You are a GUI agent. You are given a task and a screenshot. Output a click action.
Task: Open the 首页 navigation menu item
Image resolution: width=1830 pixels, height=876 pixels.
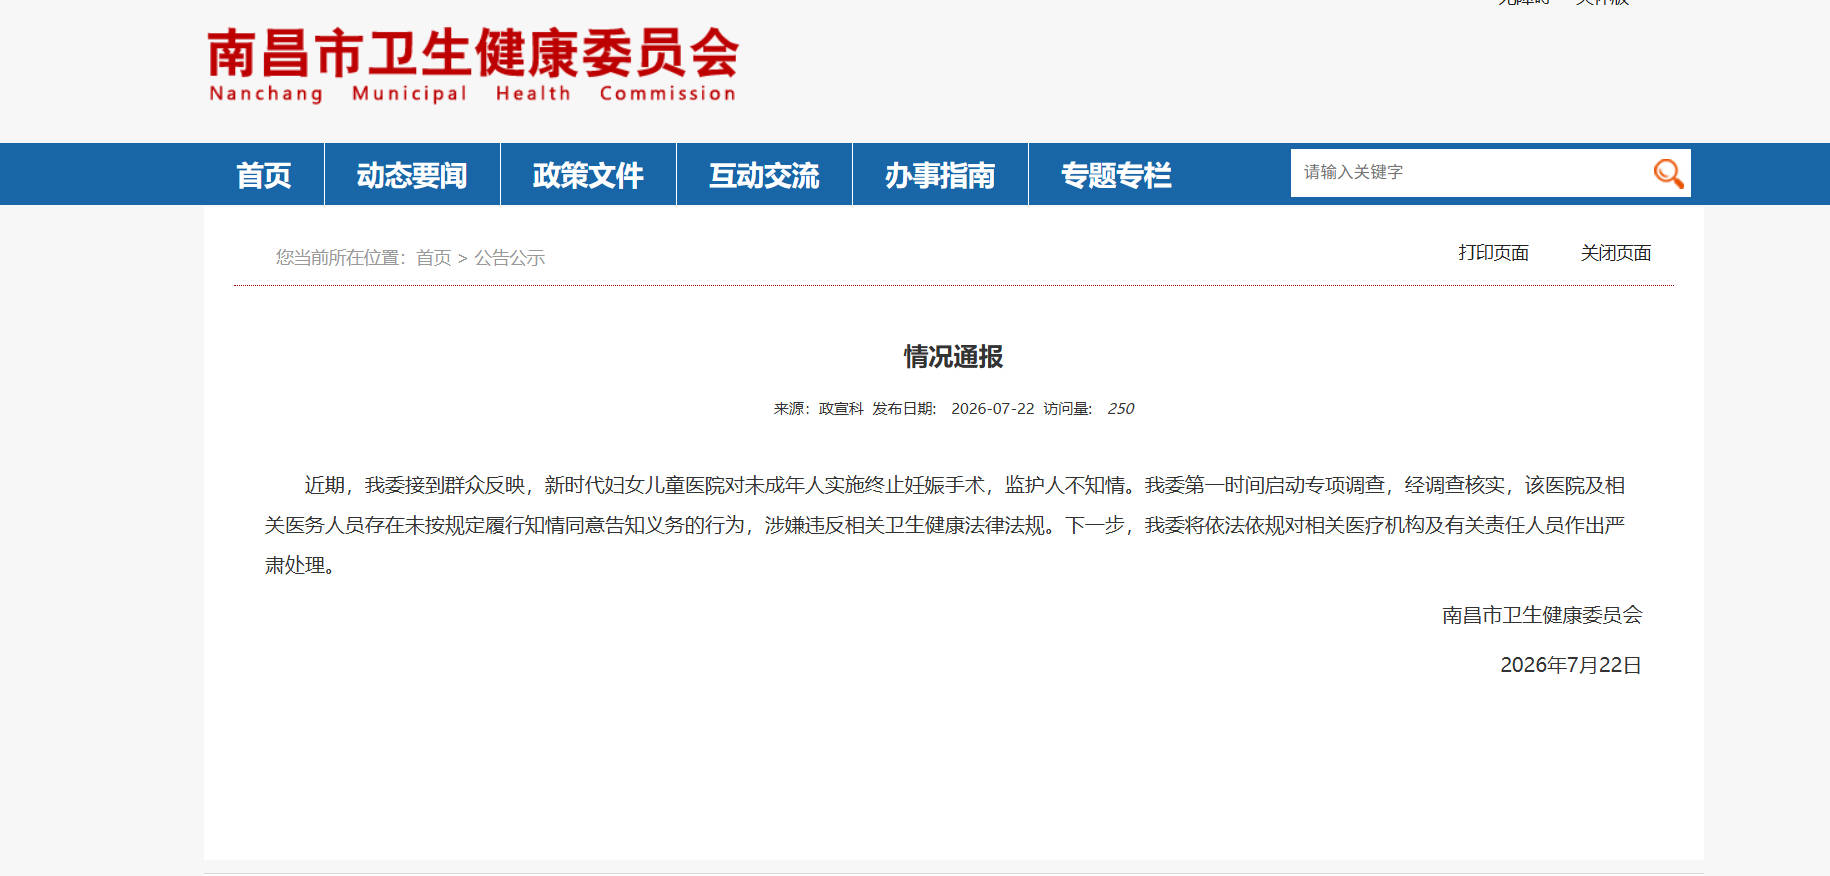coord(264,175)
